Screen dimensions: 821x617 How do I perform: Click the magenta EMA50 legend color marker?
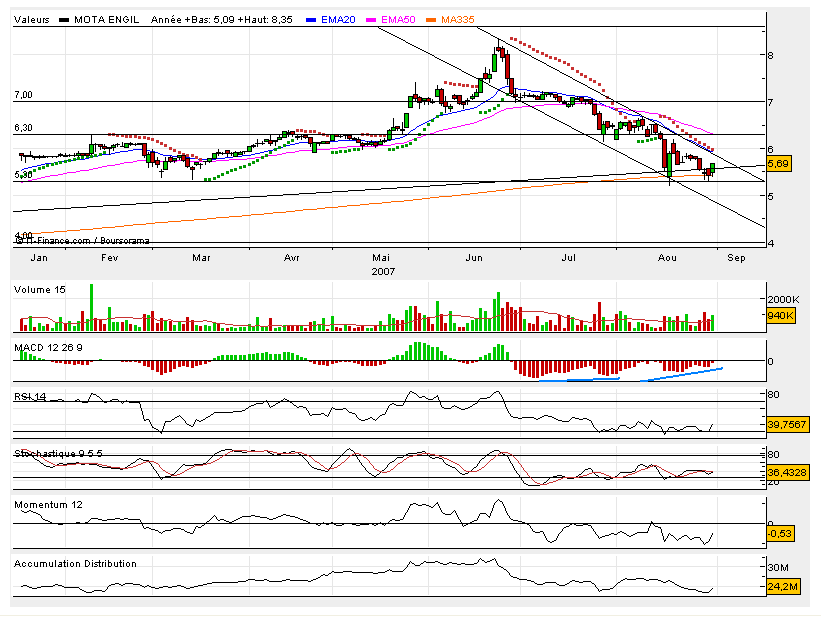tap(371, 20)
